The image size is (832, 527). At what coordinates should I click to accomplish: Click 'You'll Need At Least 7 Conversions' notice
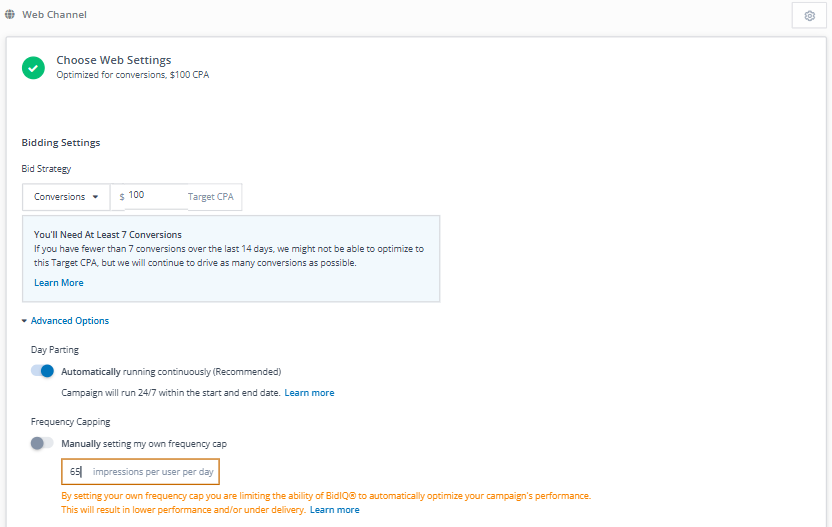tap(108, 234)
